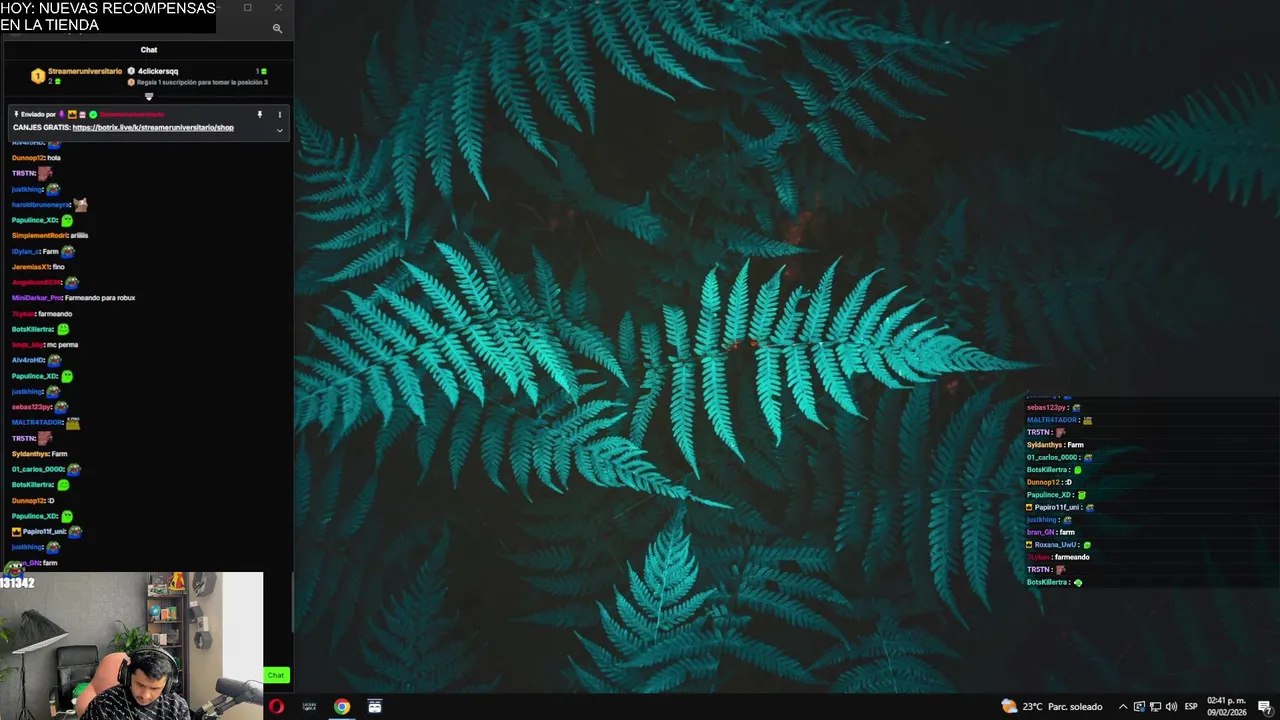The image size is (1280, 720).
Task: Click username iDylan_c in chat
Action: click(x=25, y=252)
